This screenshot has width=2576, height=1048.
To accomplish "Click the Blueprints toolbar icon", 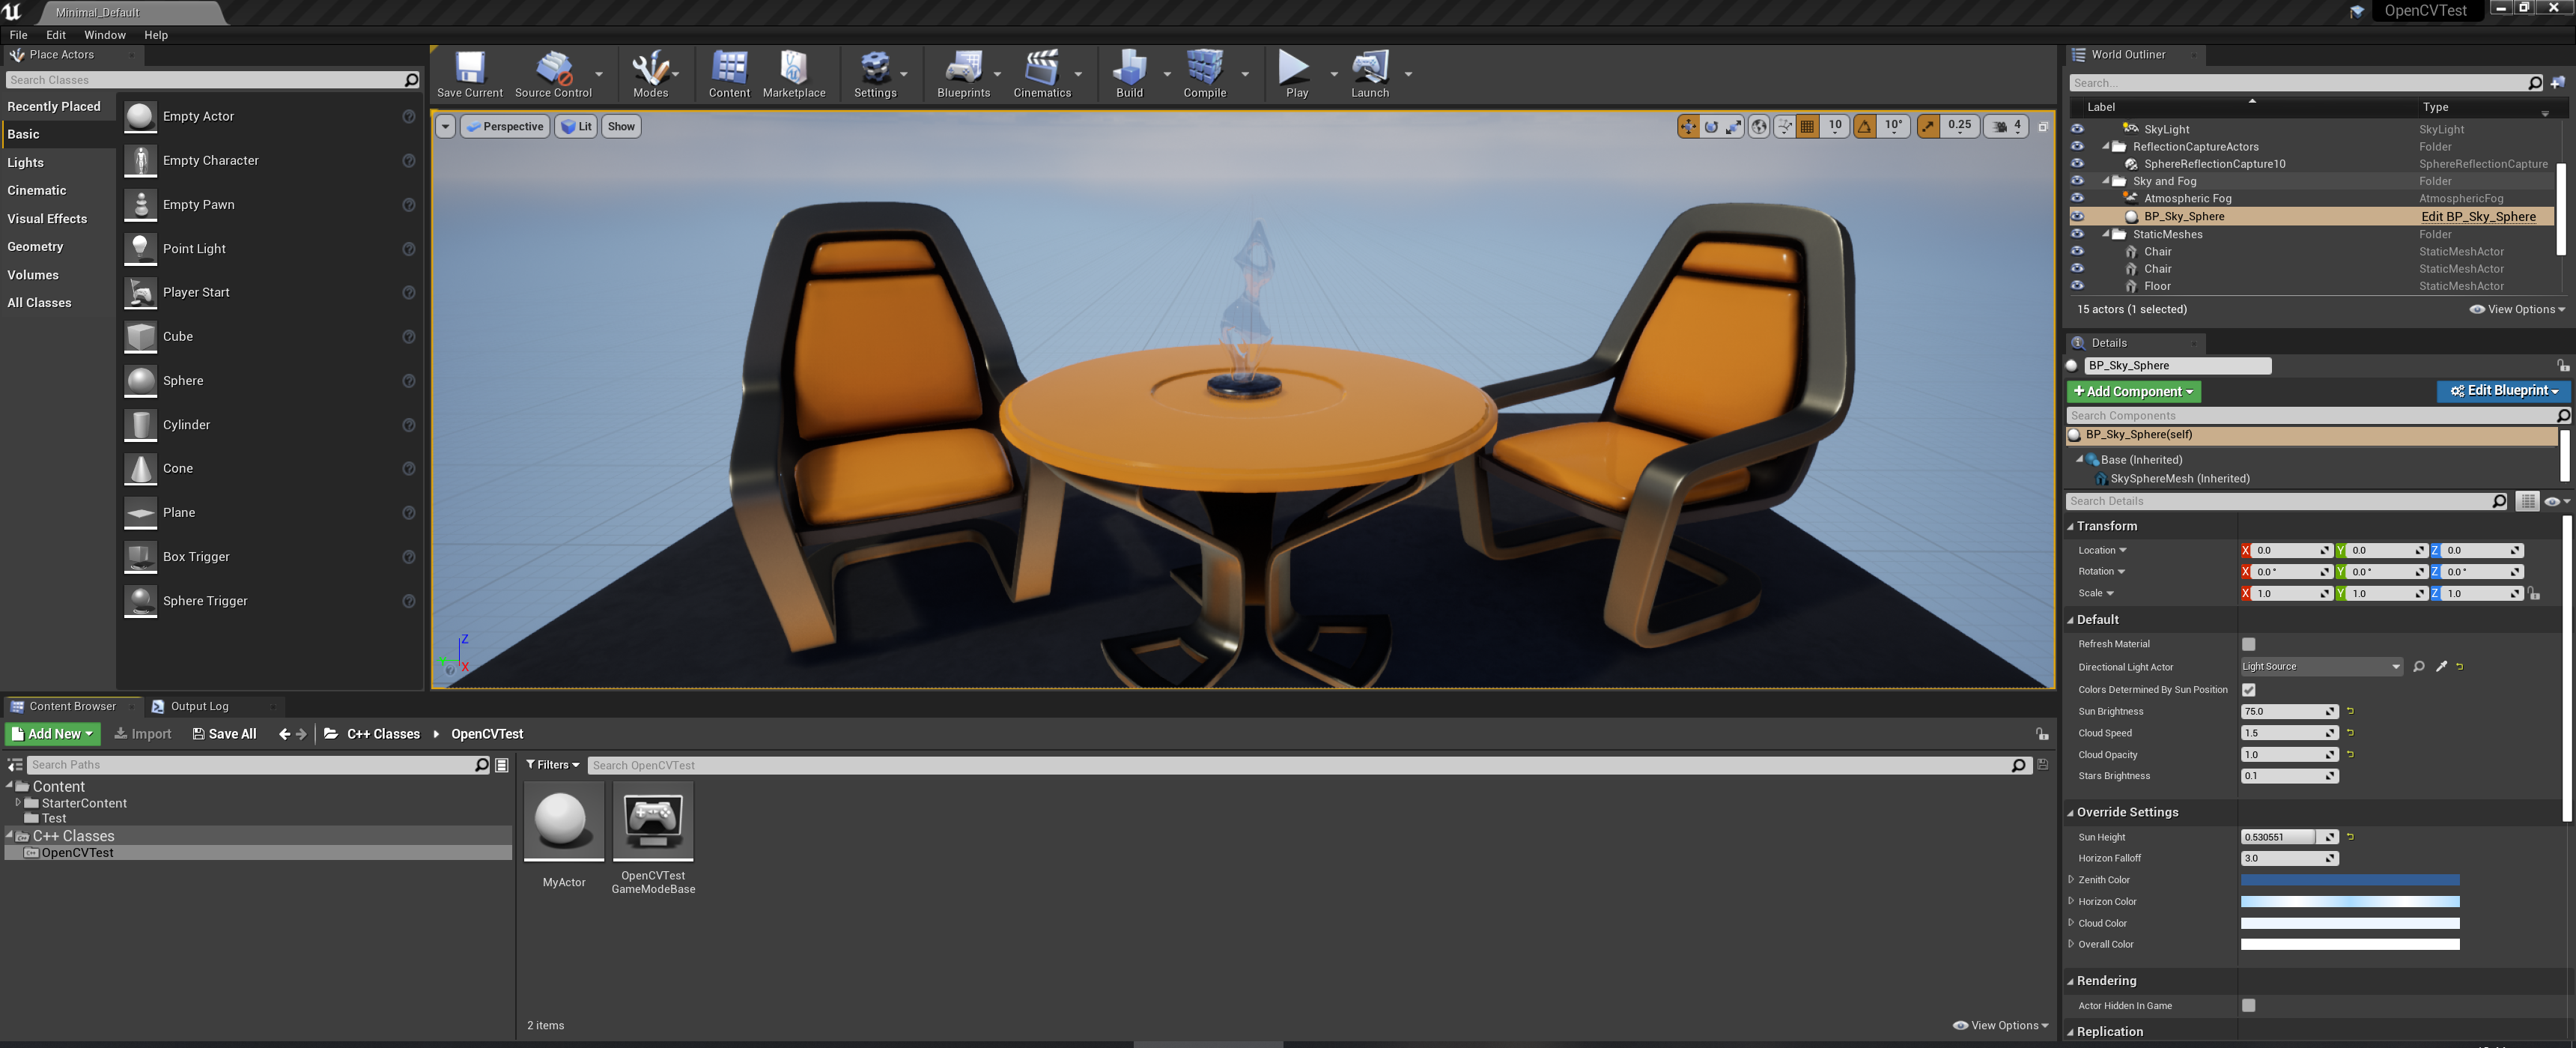I will (x=962, y=70).
